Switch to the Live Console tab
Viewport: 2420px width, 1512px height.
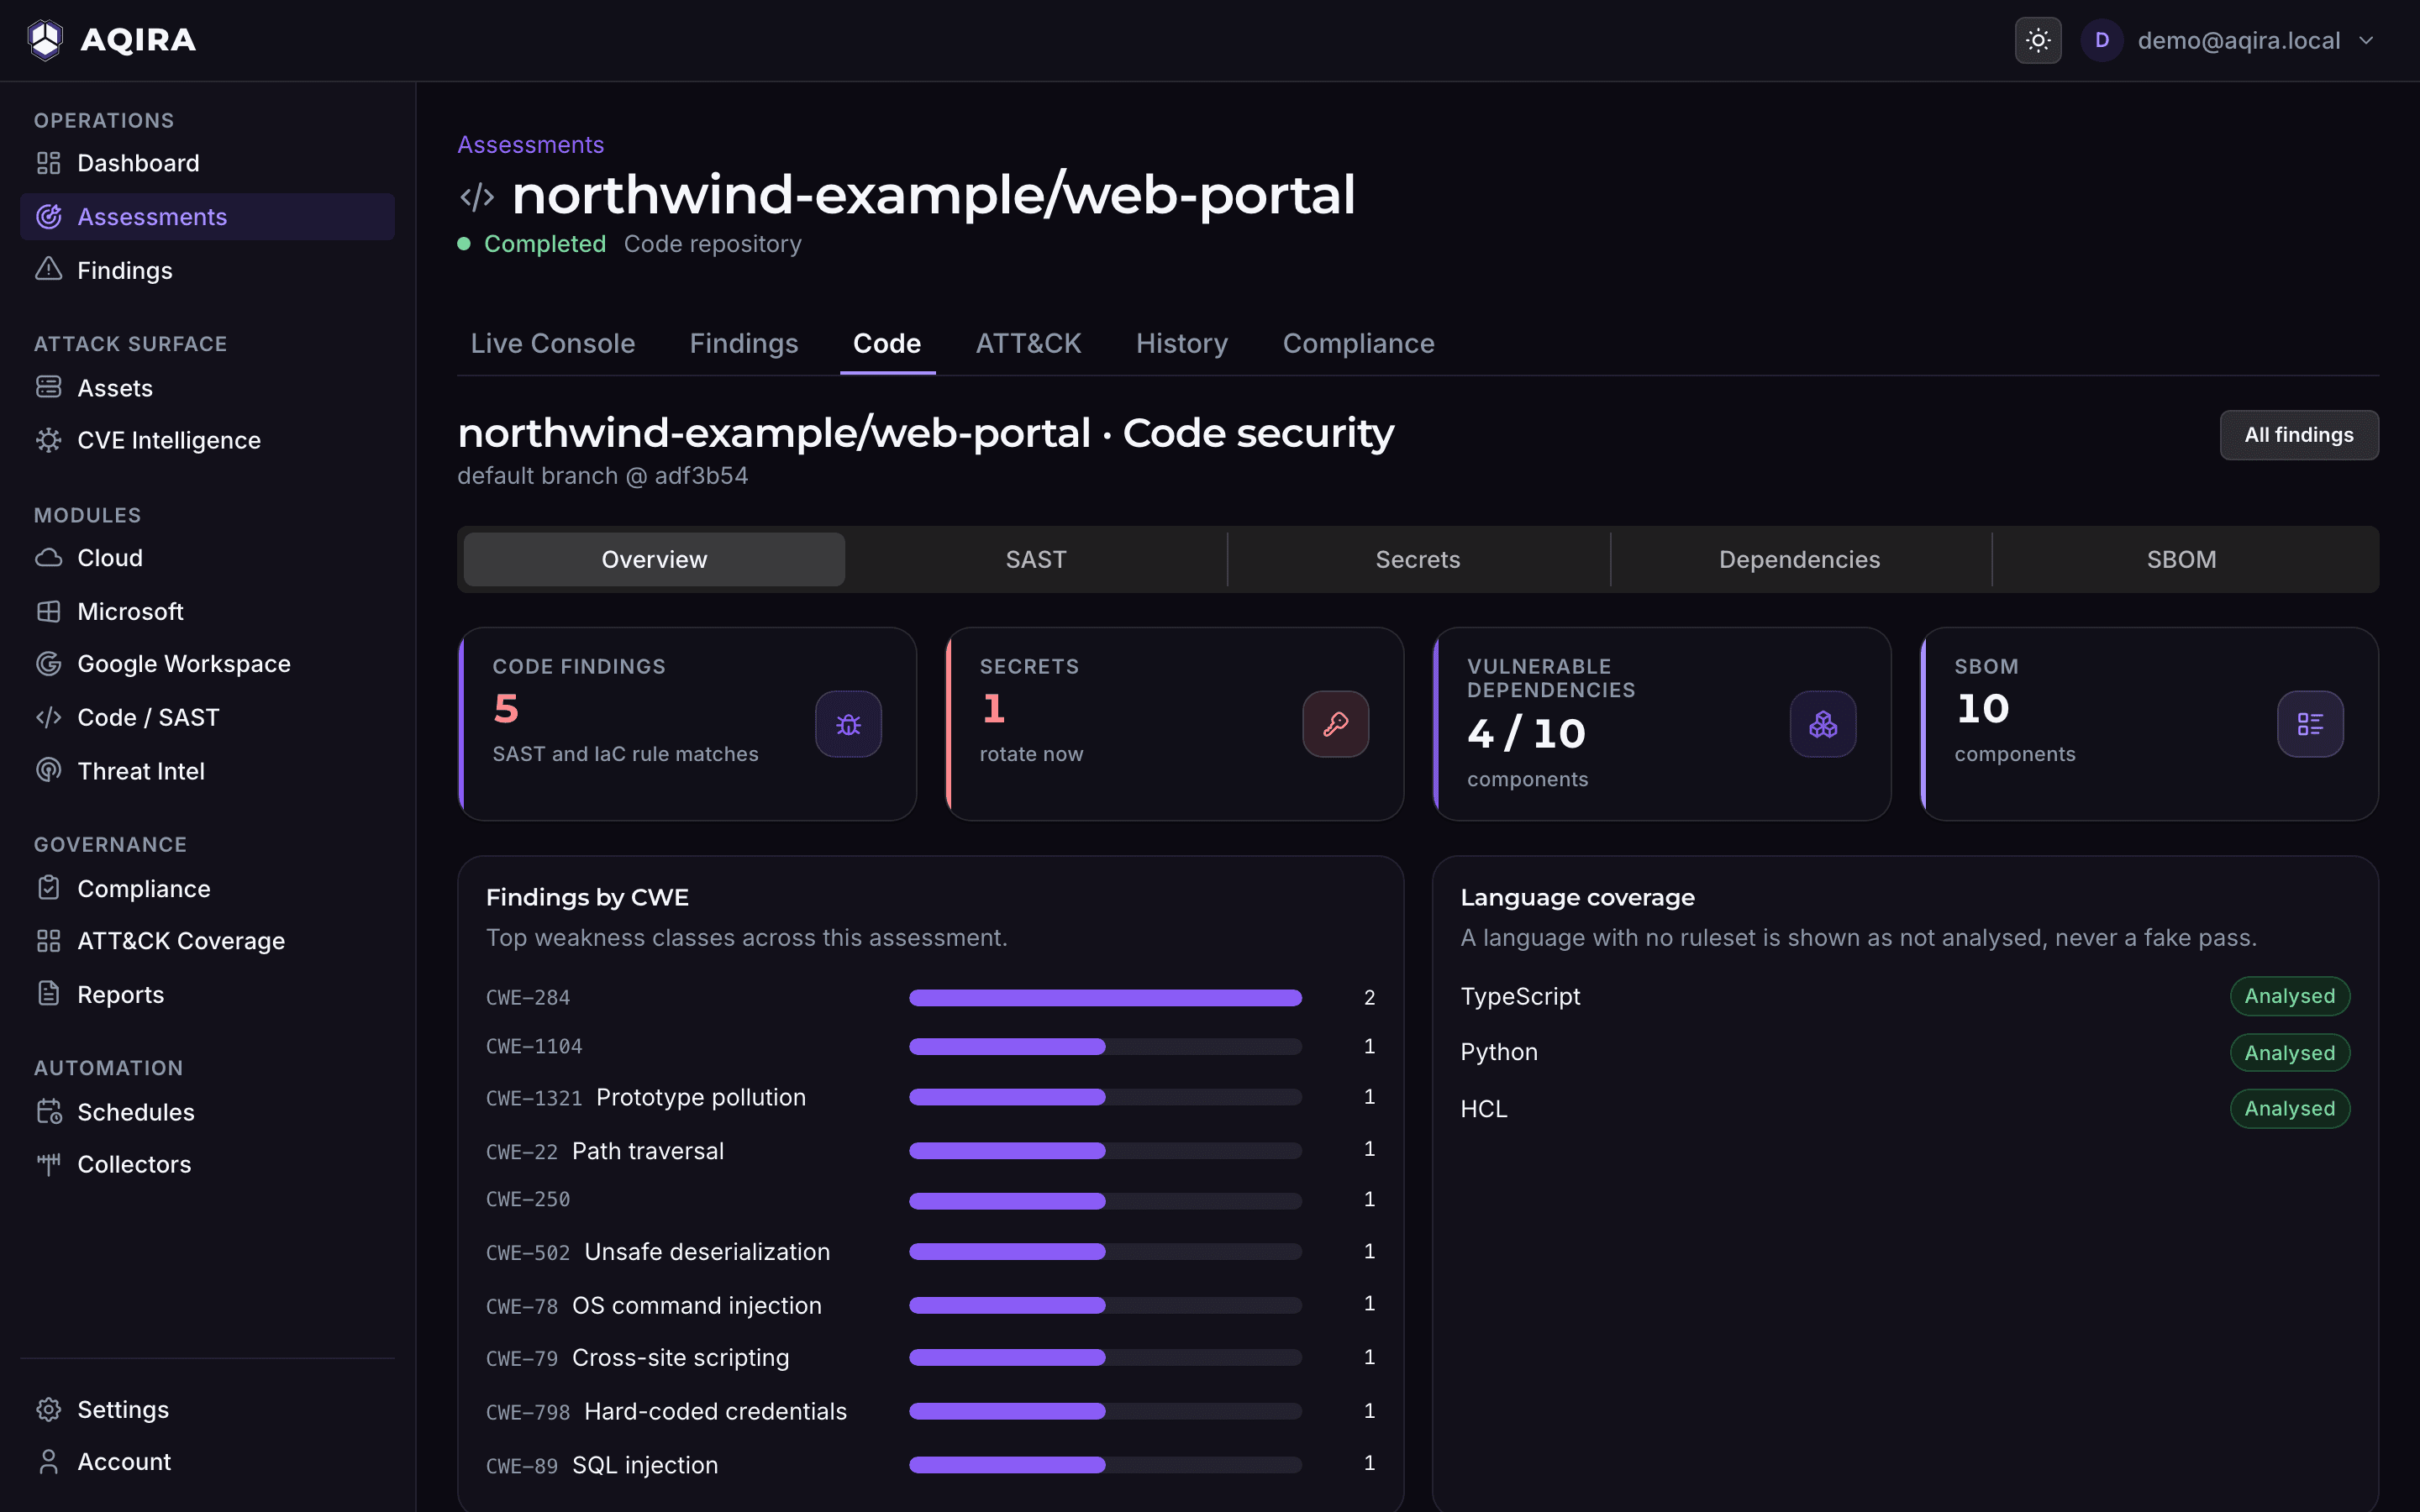pos(552,343)
